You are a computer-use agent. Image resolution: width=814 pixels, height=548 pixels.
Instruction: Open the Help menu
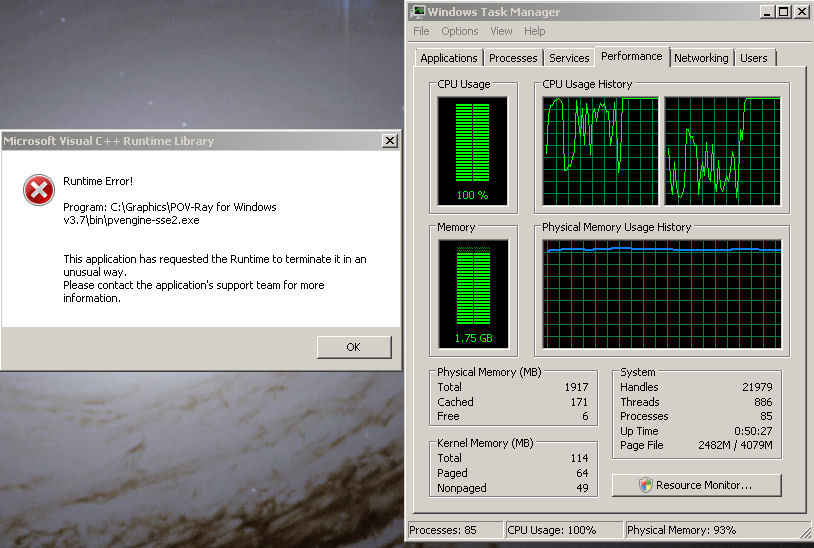pos(535,31)
